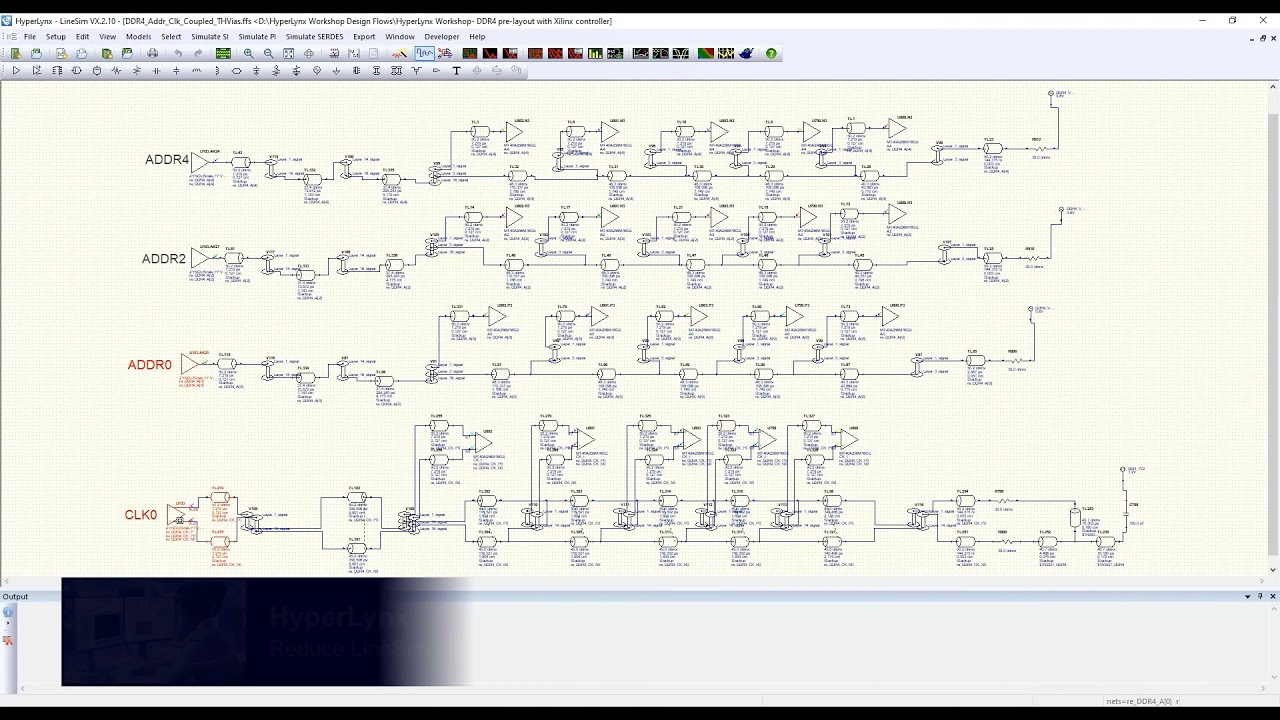This screenshot has width=1280, height=720.
Task: Click the Pan view icon
Action: point(309,53)
